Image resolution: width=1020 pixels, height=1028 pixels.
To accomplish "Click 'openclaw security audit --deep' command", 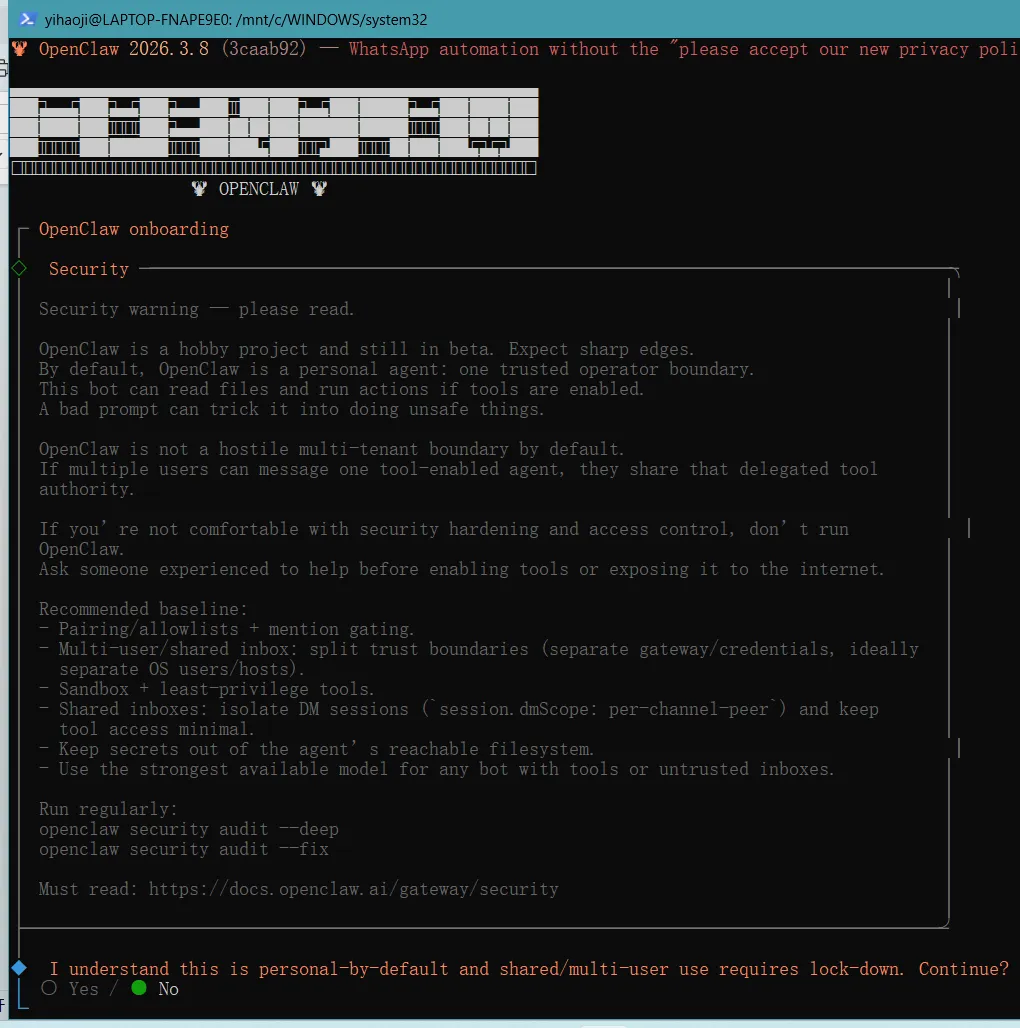I will [189, 829].
